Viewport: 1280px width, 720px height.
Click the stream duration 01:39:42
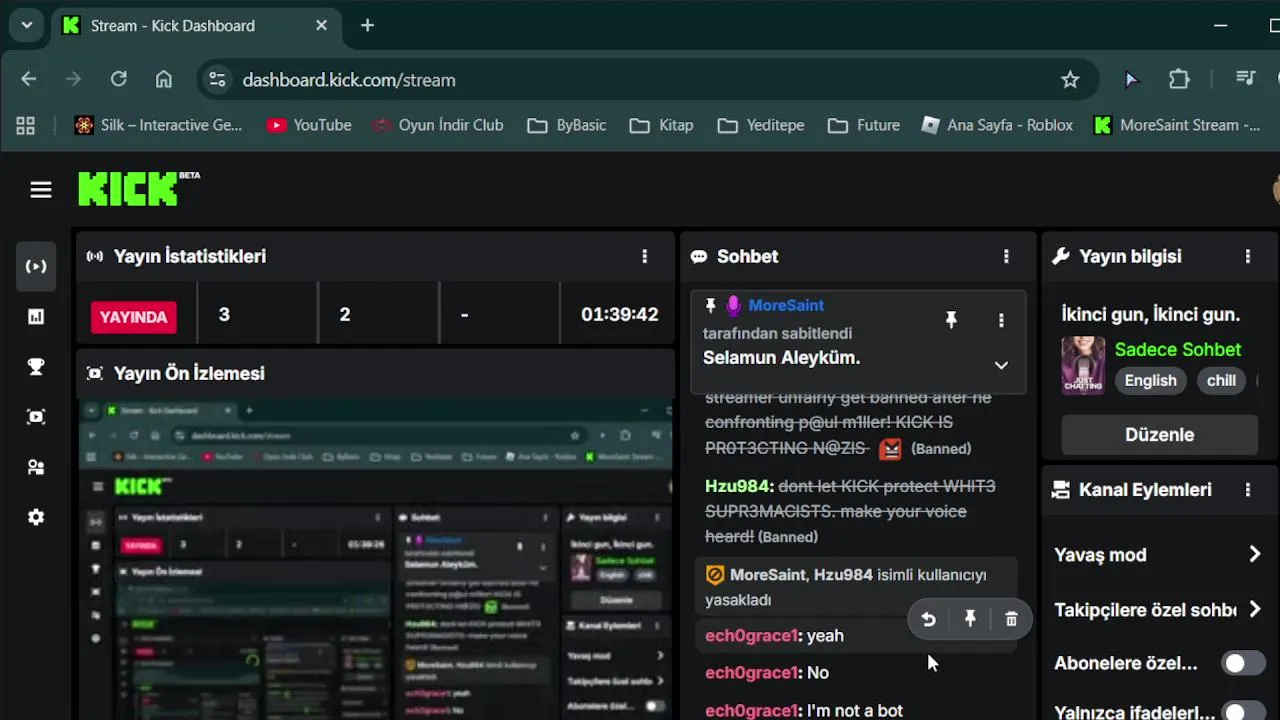(x=619, y=314)
